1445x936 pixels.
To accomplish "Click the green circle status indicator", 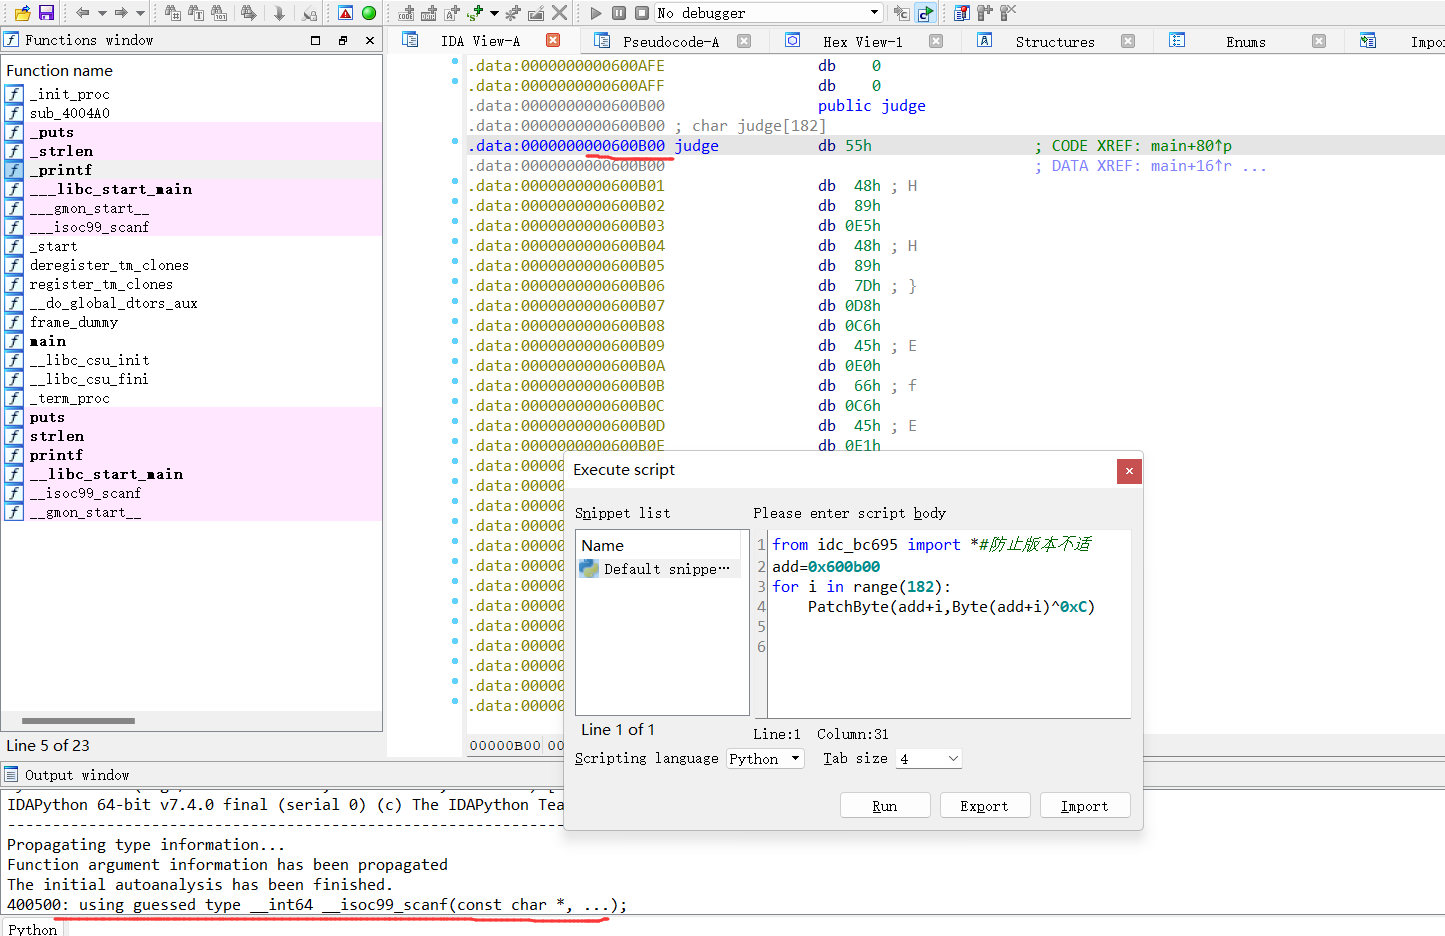I will [368, 13].
